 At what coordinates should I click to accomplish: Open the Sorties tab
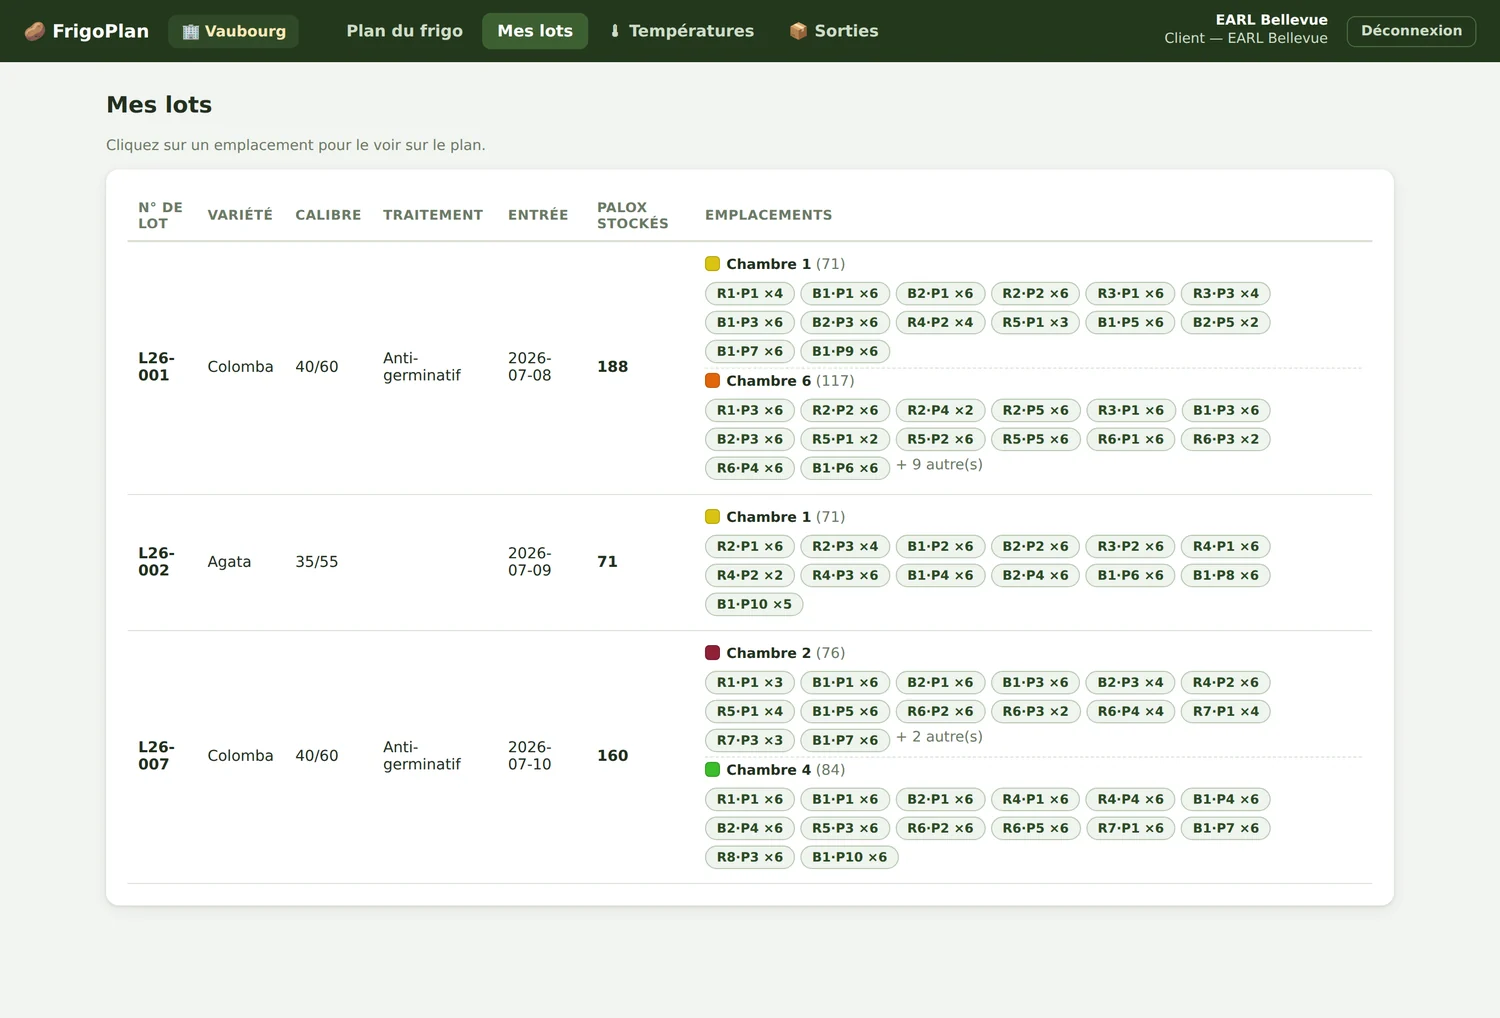click(x=834, y=31)
